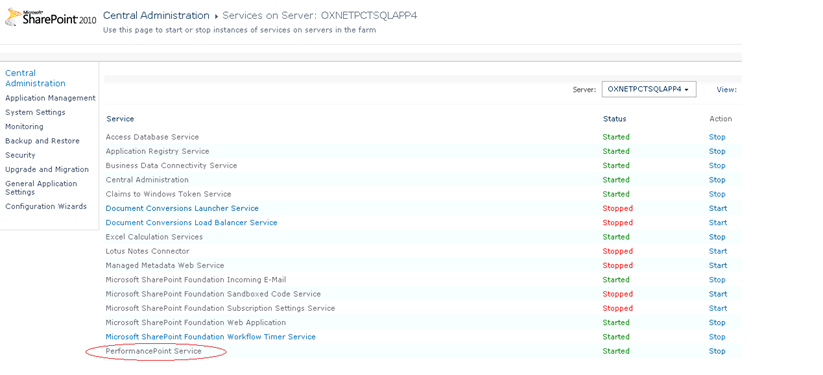Click Started status of PerformancePoint Service
The image size is (823, 375).
pos(616,351)
